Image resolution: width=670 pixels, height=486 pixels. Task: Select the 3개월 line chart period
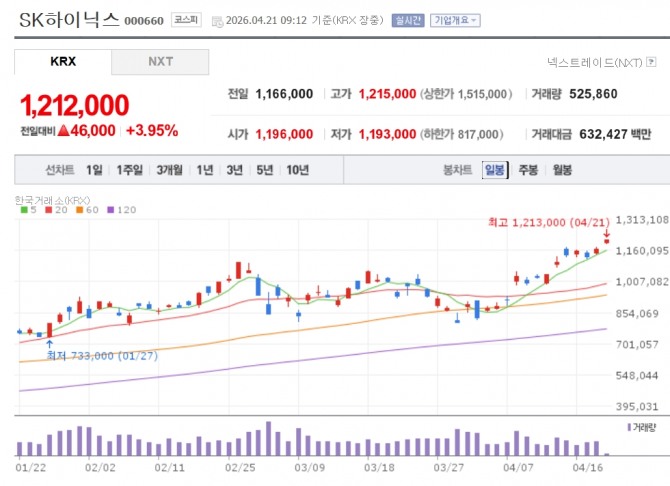click(x=169, y=170)
